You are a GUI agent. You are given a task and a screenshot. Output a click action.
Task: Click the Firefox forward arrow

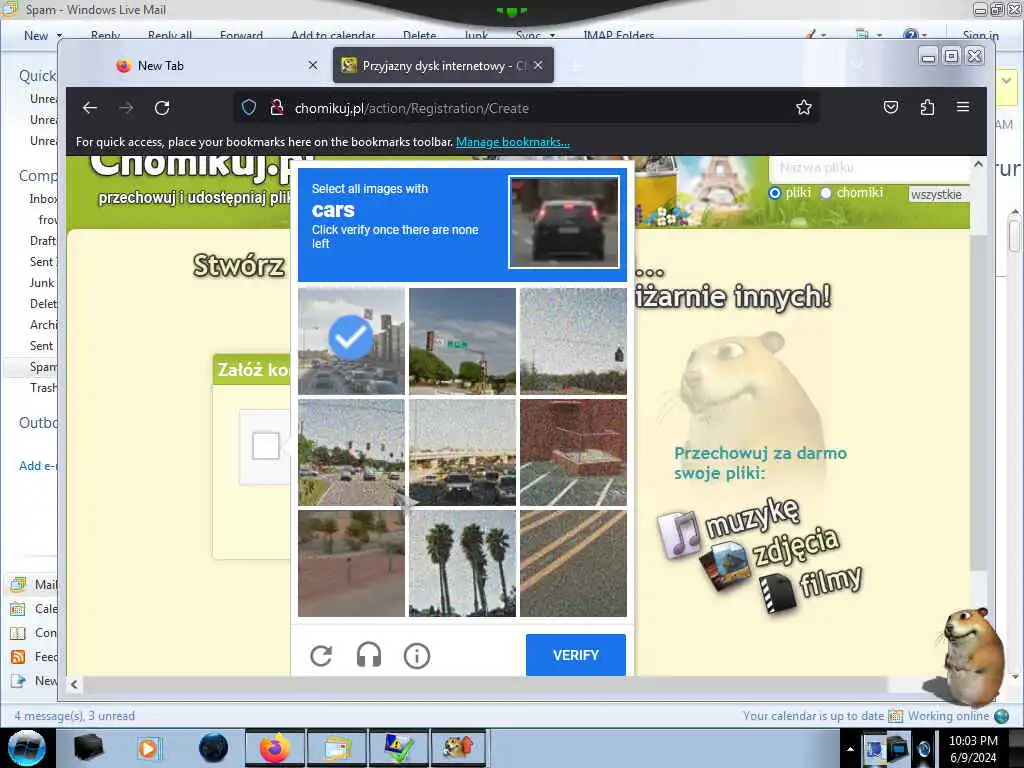point(126,108)
